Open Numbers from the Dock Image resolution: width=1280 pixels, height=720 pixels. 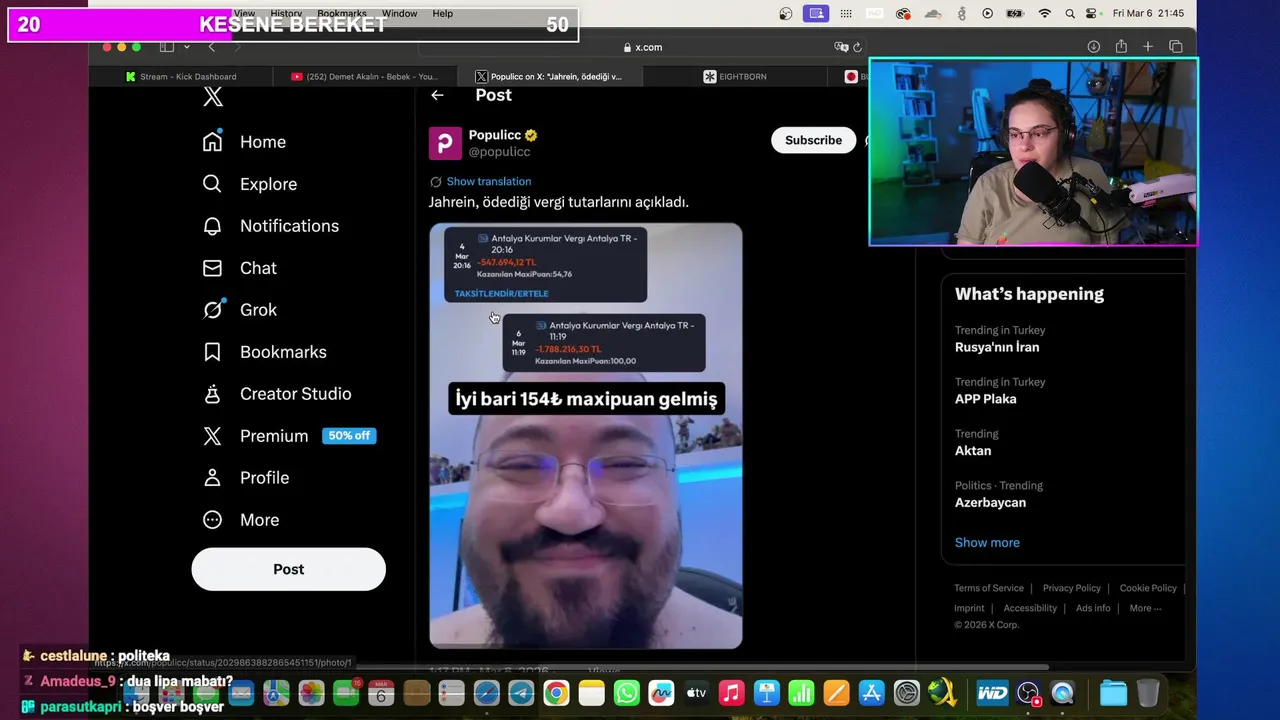[x=801, y=693]
